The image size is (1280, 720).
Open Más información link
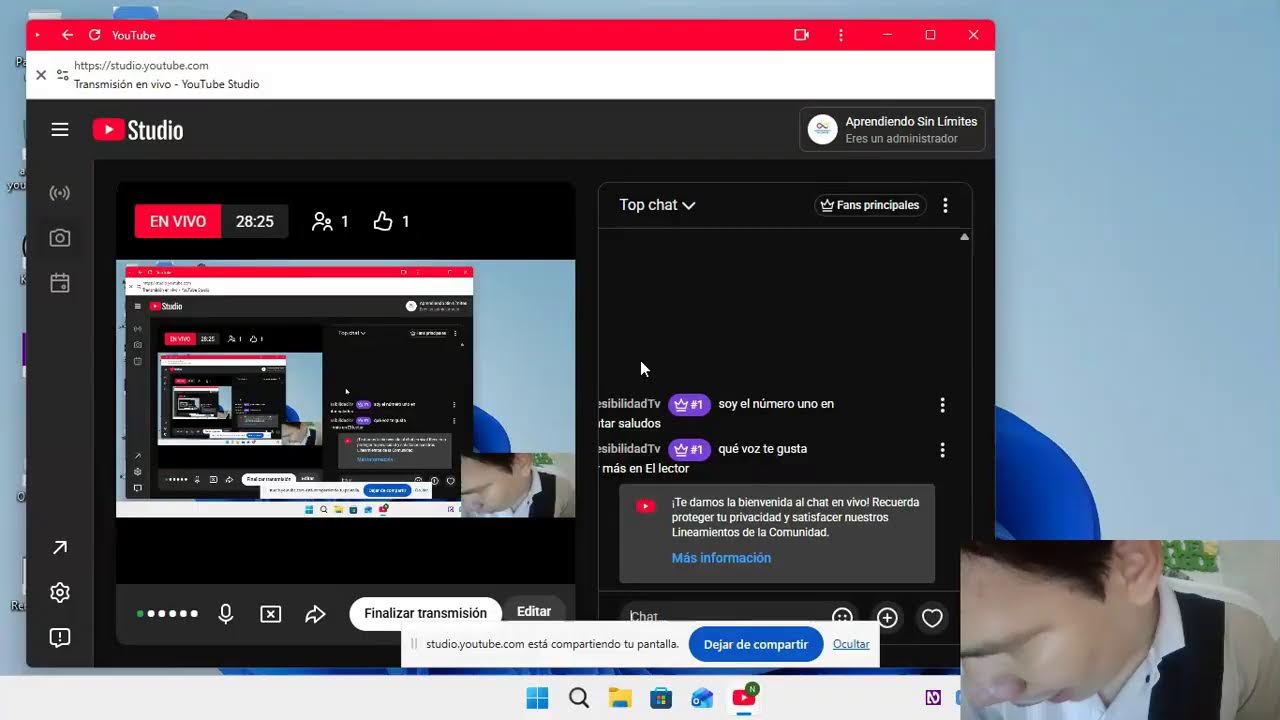(721, 558)
